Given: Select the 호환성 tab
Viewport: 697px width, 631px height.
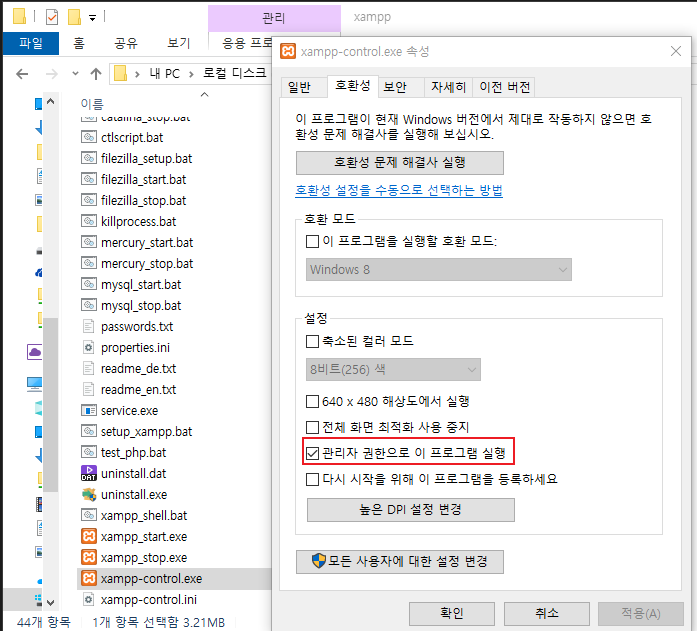Looking at the screenshot, I should (353, 85).
